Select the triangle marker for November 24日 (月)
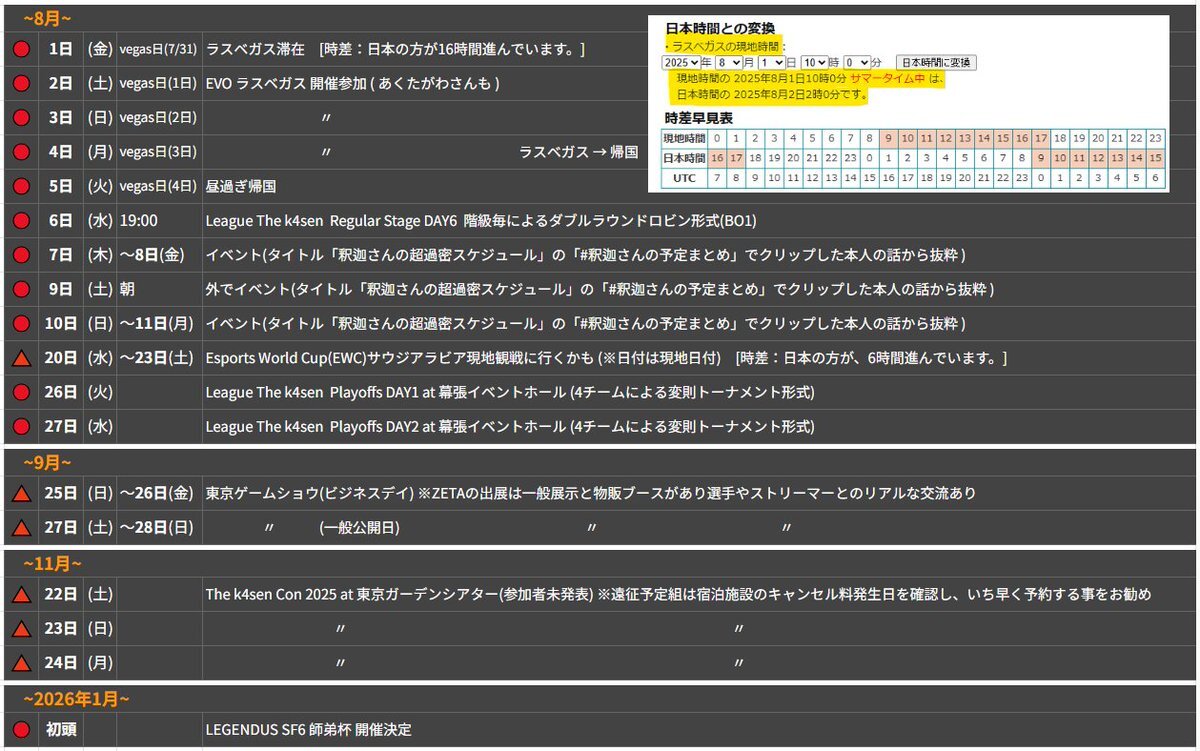This screenshot has height=751, width=1200. (x=21, y=663)
